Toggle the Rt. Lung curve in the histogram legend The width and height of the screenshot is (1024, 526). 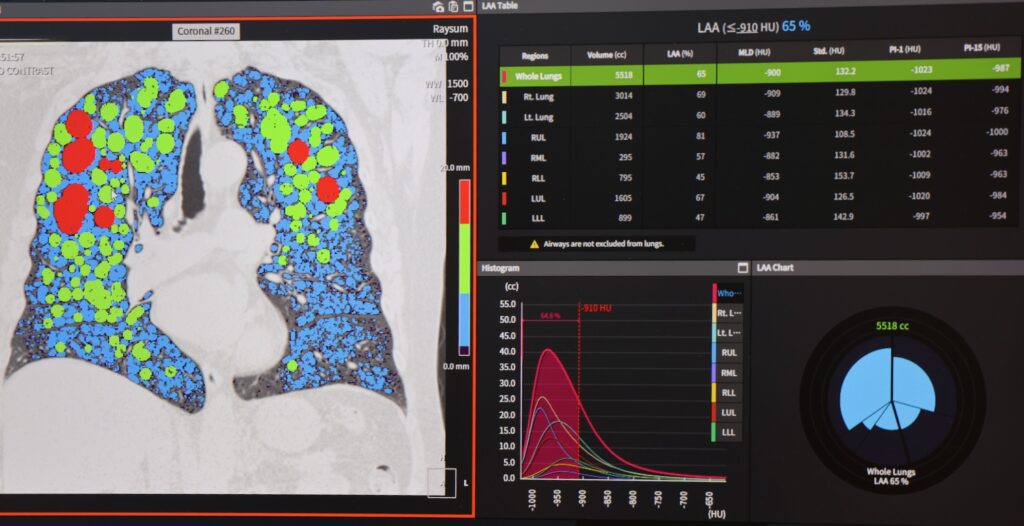(x=727, y=313)
